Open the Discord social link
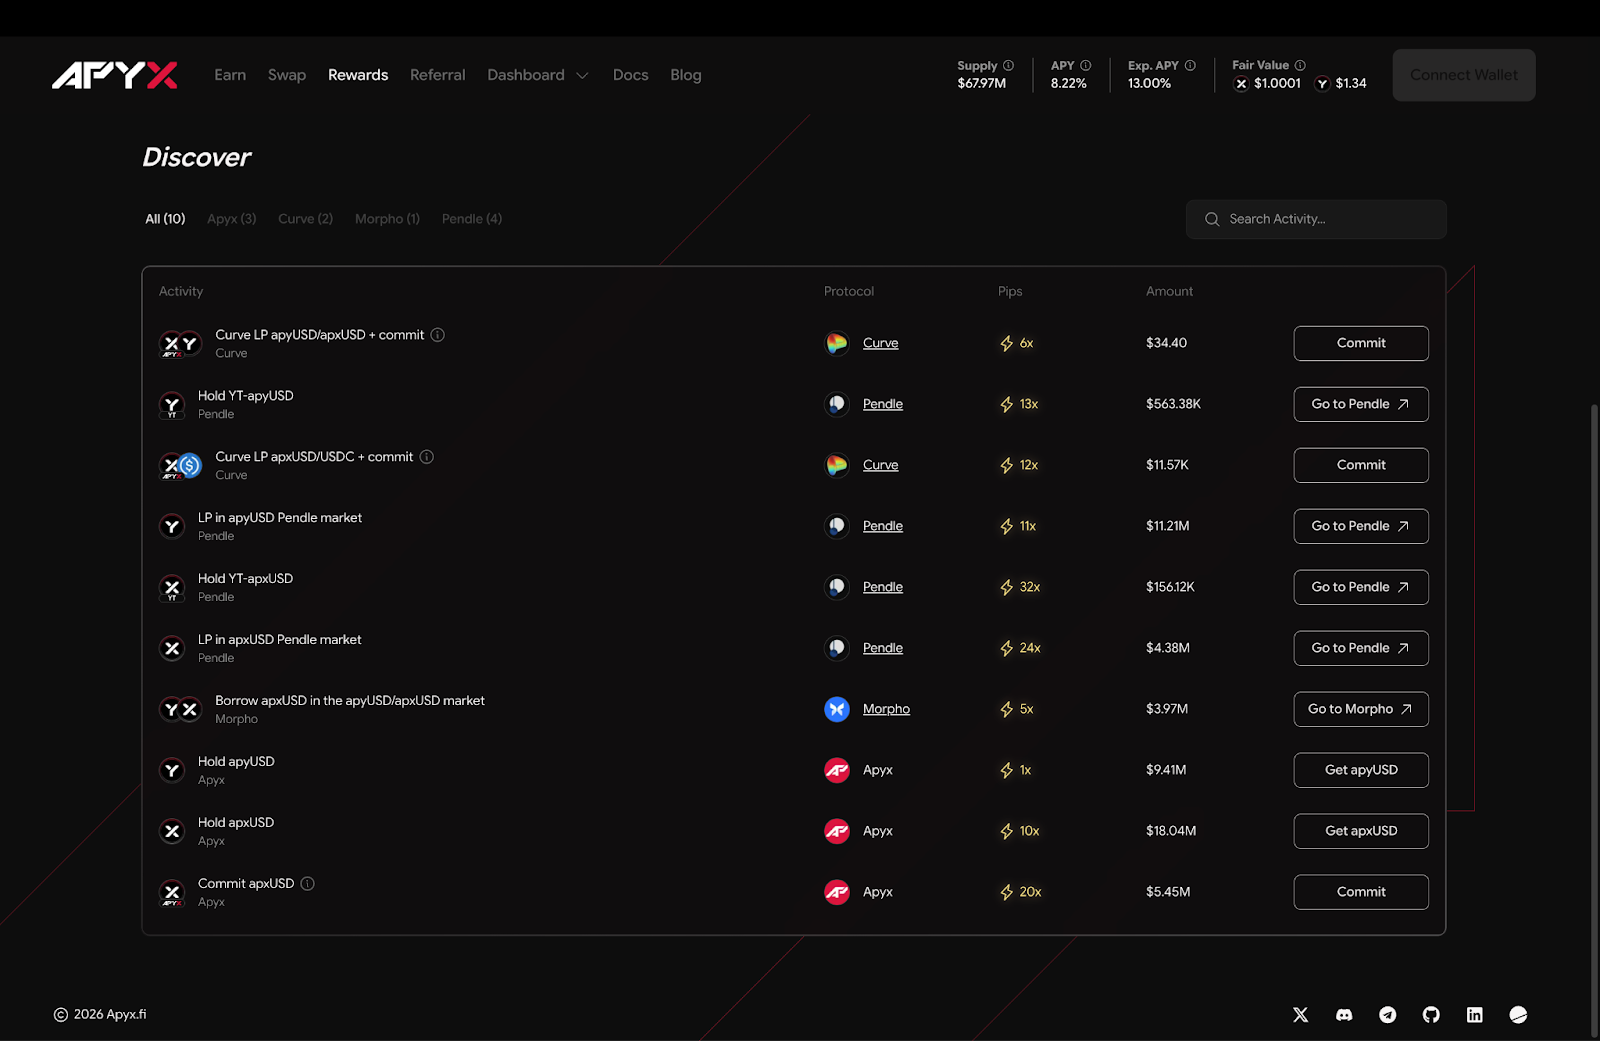Viewport: 1600px width, 1041px height. click(x=1344, y=1014)
